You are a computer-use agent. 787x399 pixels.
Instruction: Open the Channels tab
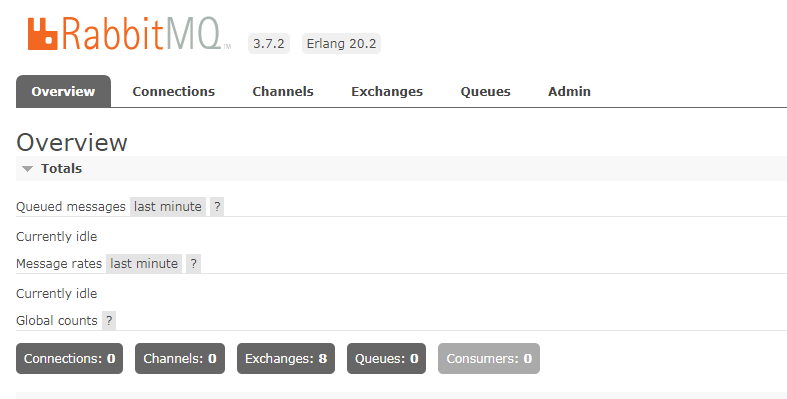pos(283,91)
